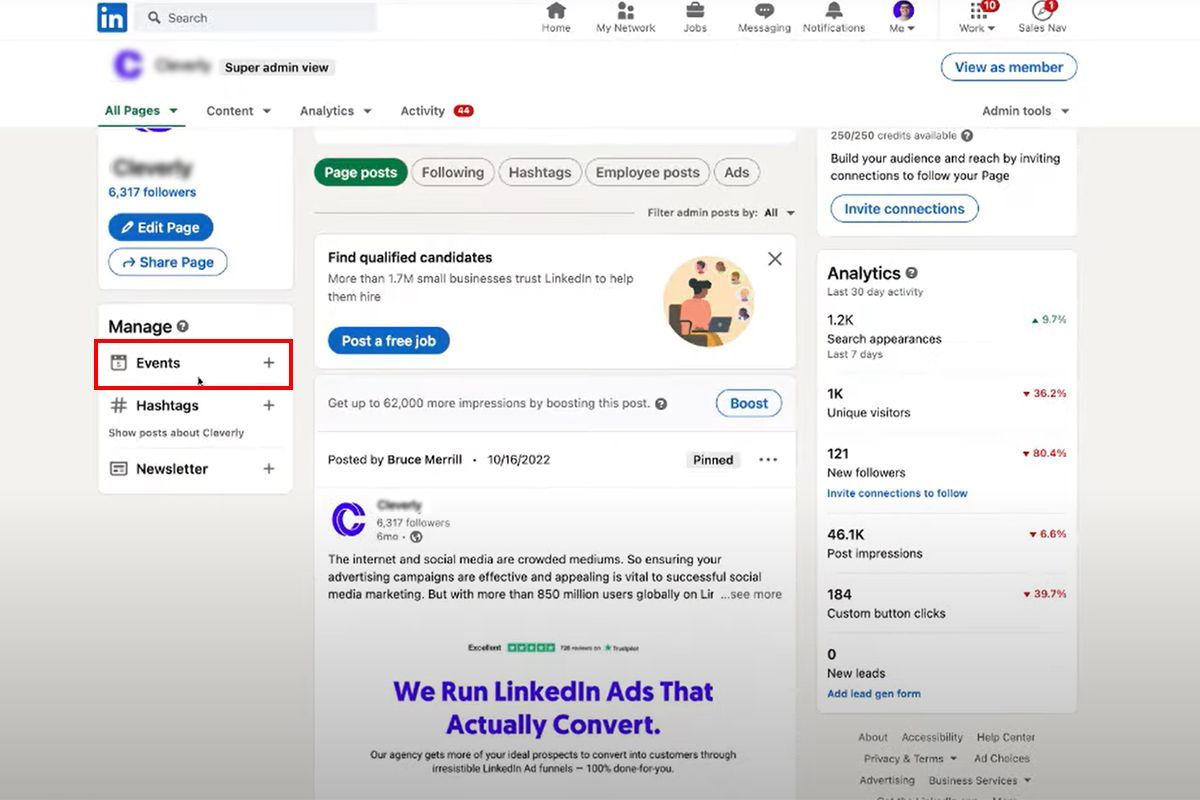1200x800 pixels.
Task: Open Sales Nav compass icon
Action: coord(1042,12)
